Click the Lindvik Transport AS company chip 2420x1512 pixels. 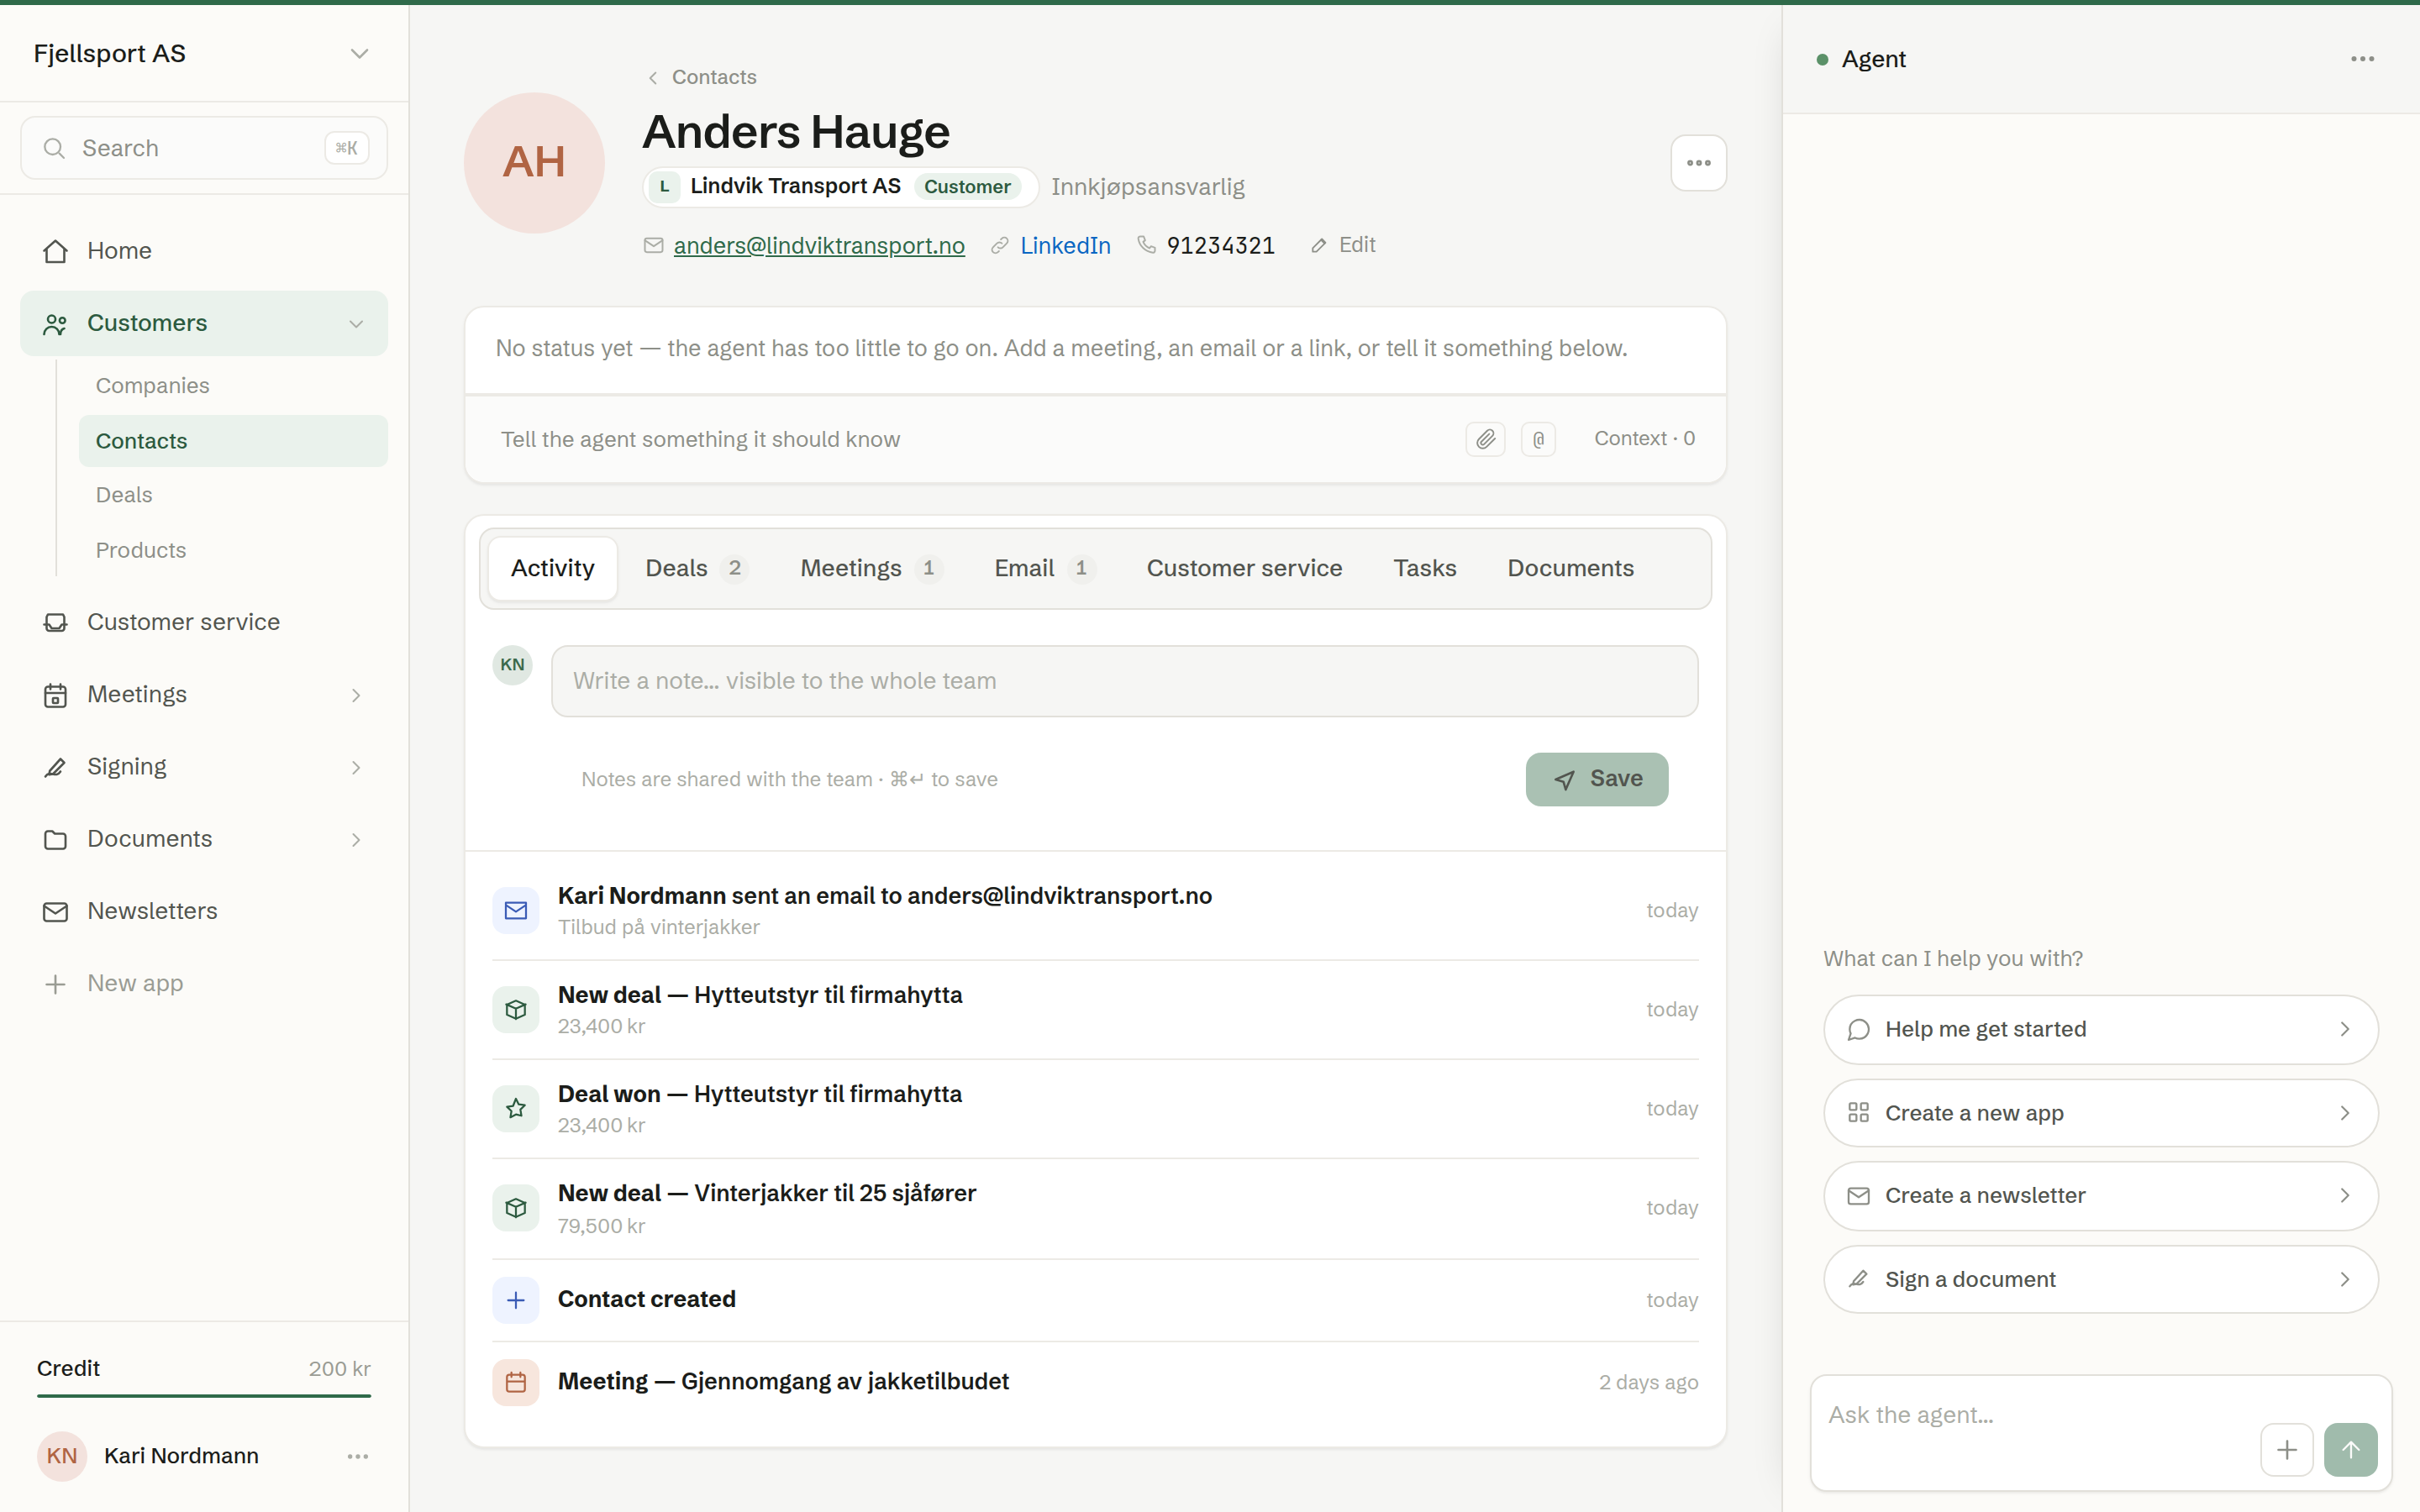pos(840,186)
